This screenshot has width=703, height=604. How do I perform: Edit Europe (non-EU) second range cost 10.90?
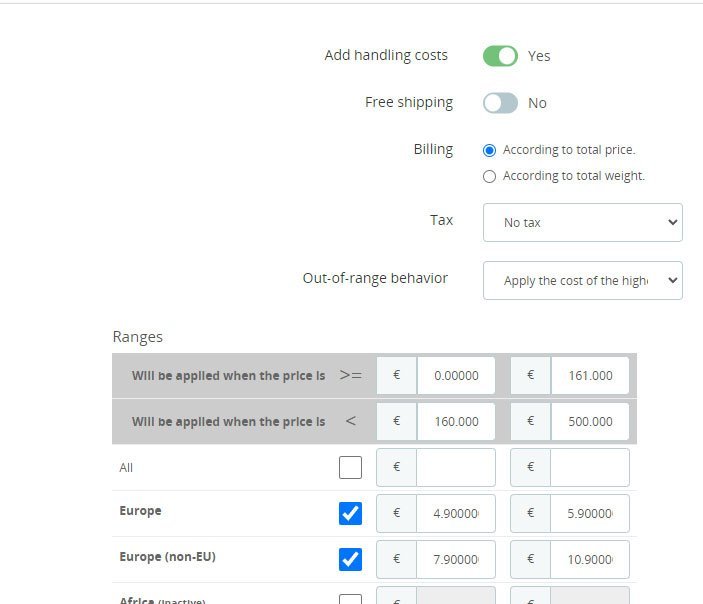click(589, 559)
